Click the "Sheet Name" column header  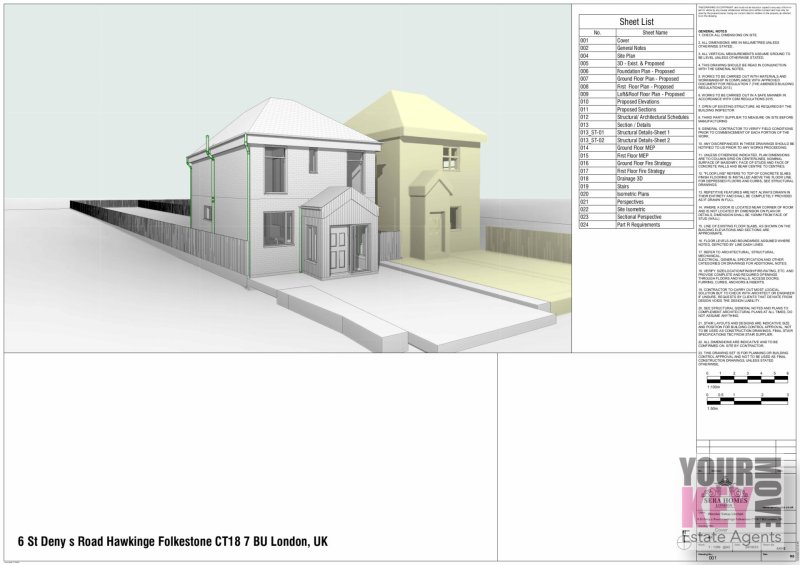[x=655, y=33]
